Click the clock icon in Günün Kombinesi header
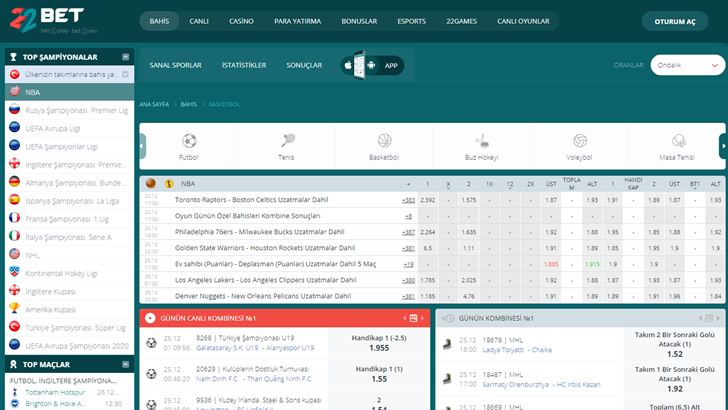728x410 pixels. [x=450, y=318]
